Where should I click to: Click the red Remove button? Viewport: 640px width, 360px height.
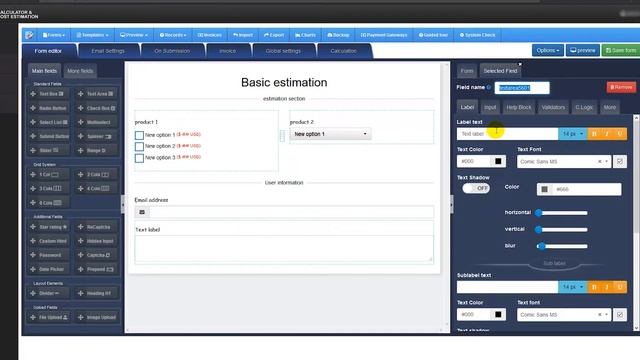[x=621, y=87]
